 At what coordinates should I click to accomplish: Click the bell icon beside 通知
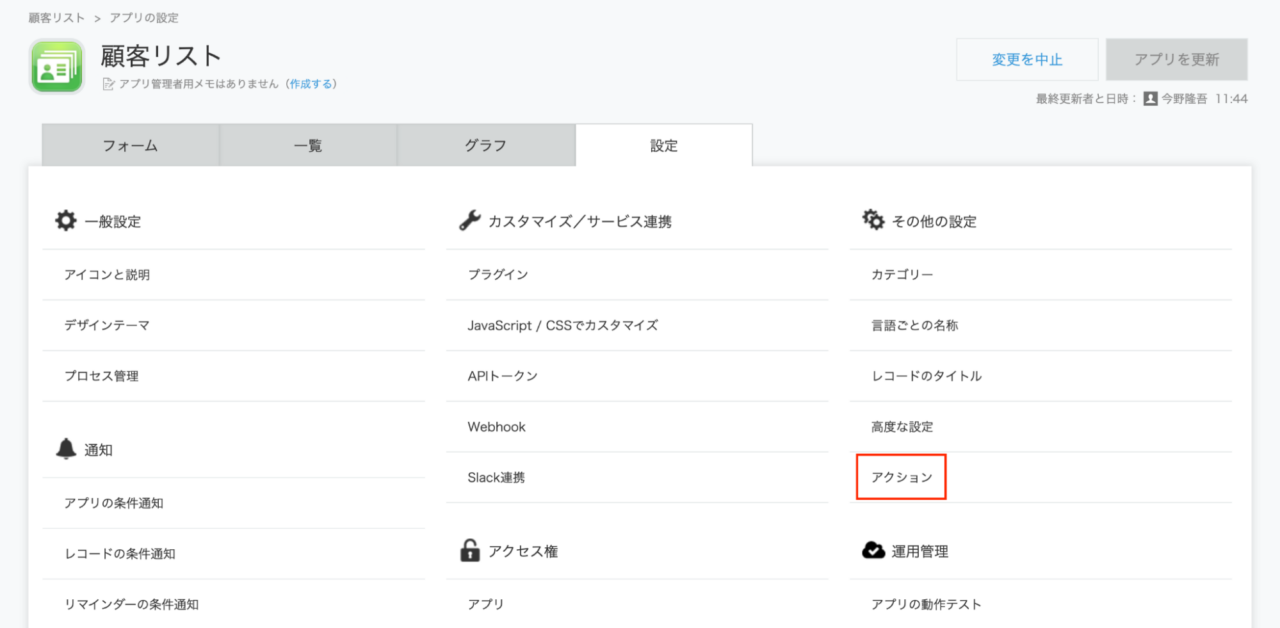coord(66,449)
